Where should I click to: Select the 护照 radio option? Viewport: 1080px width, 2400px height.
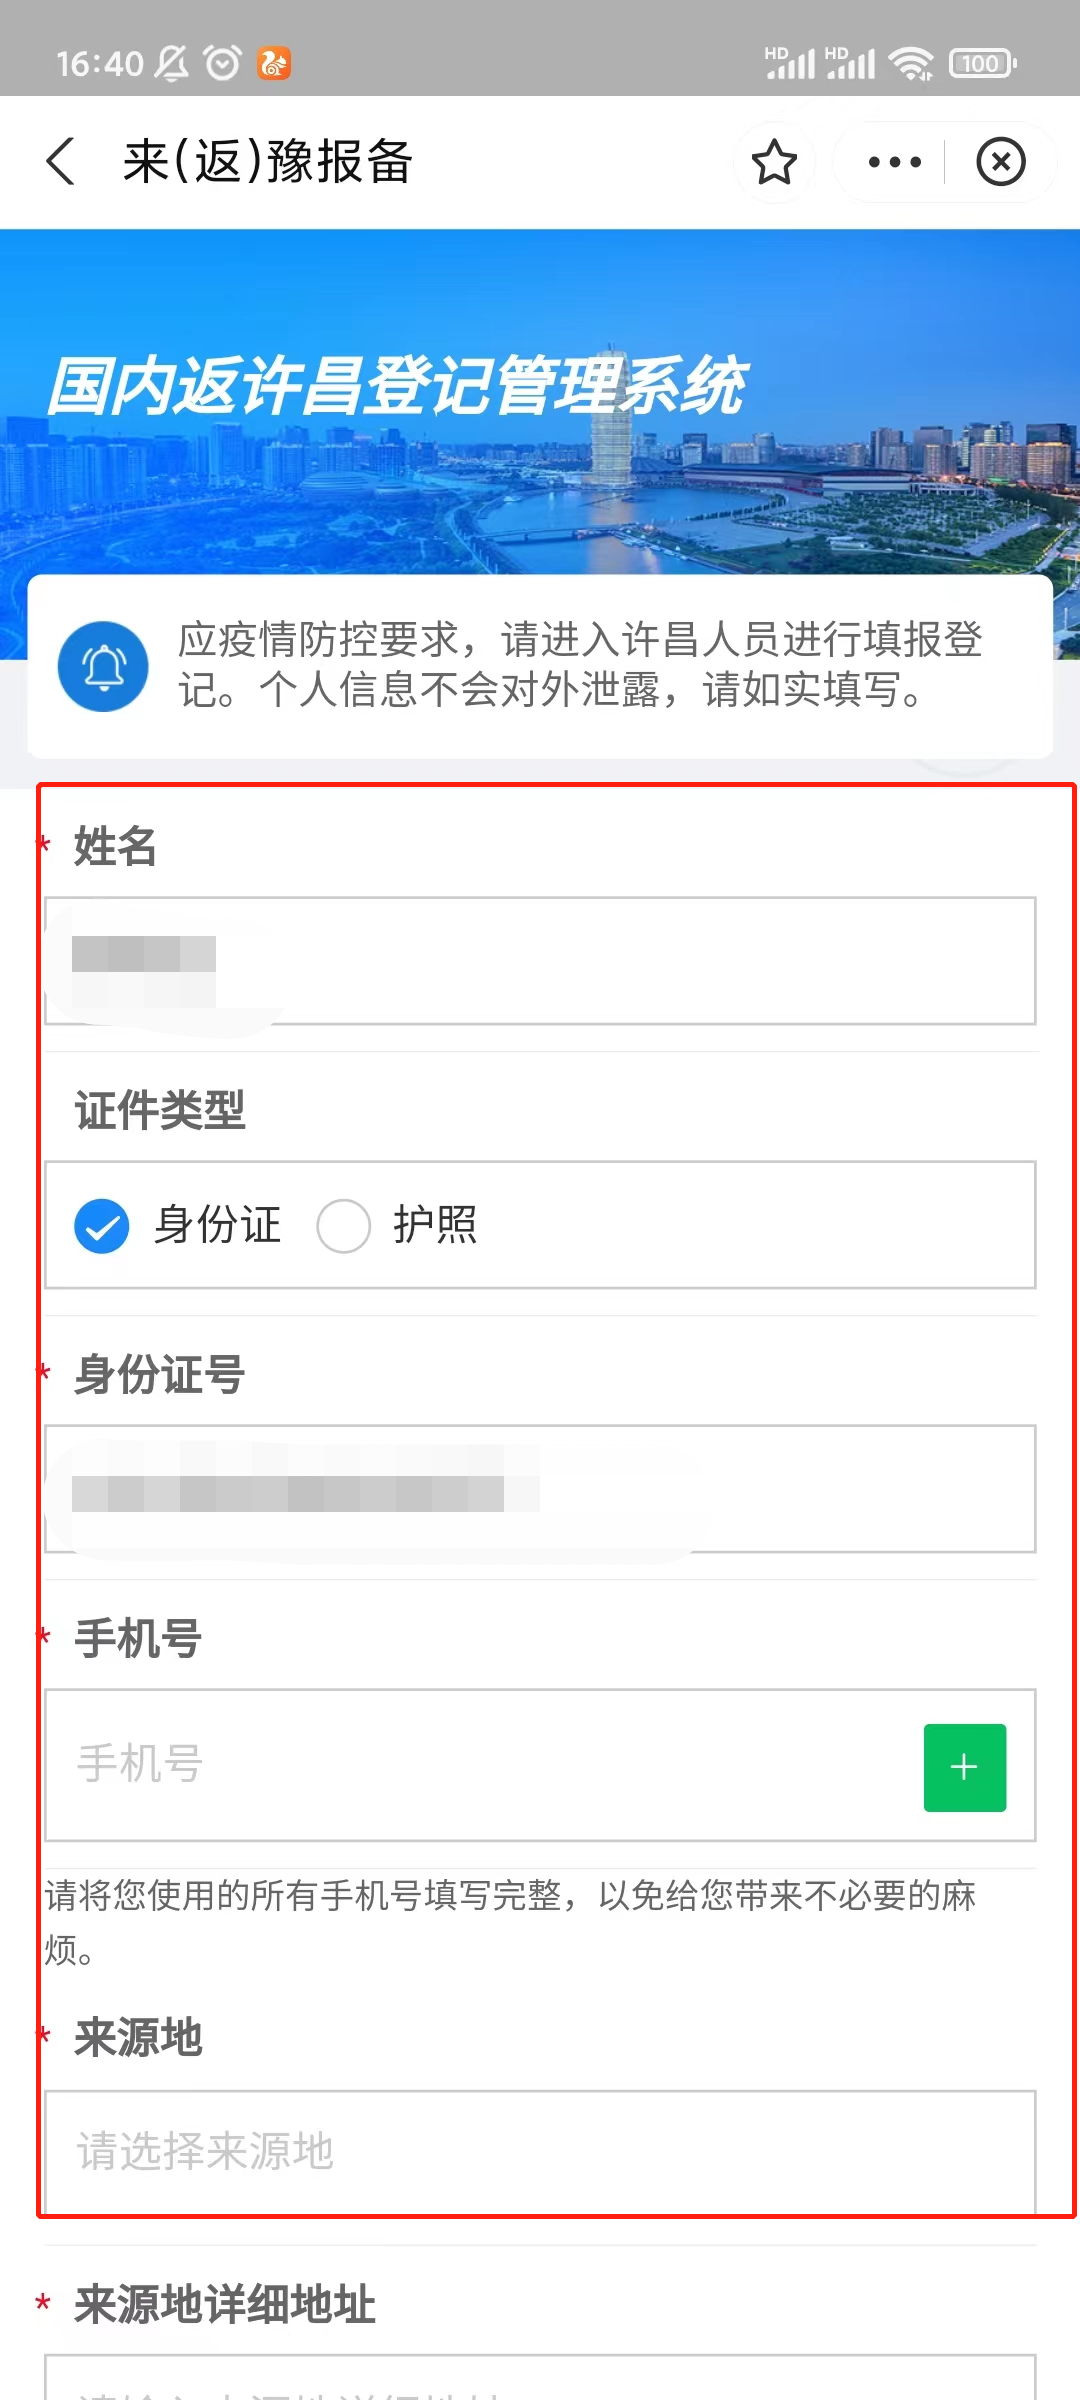(x=344, y=1226)
